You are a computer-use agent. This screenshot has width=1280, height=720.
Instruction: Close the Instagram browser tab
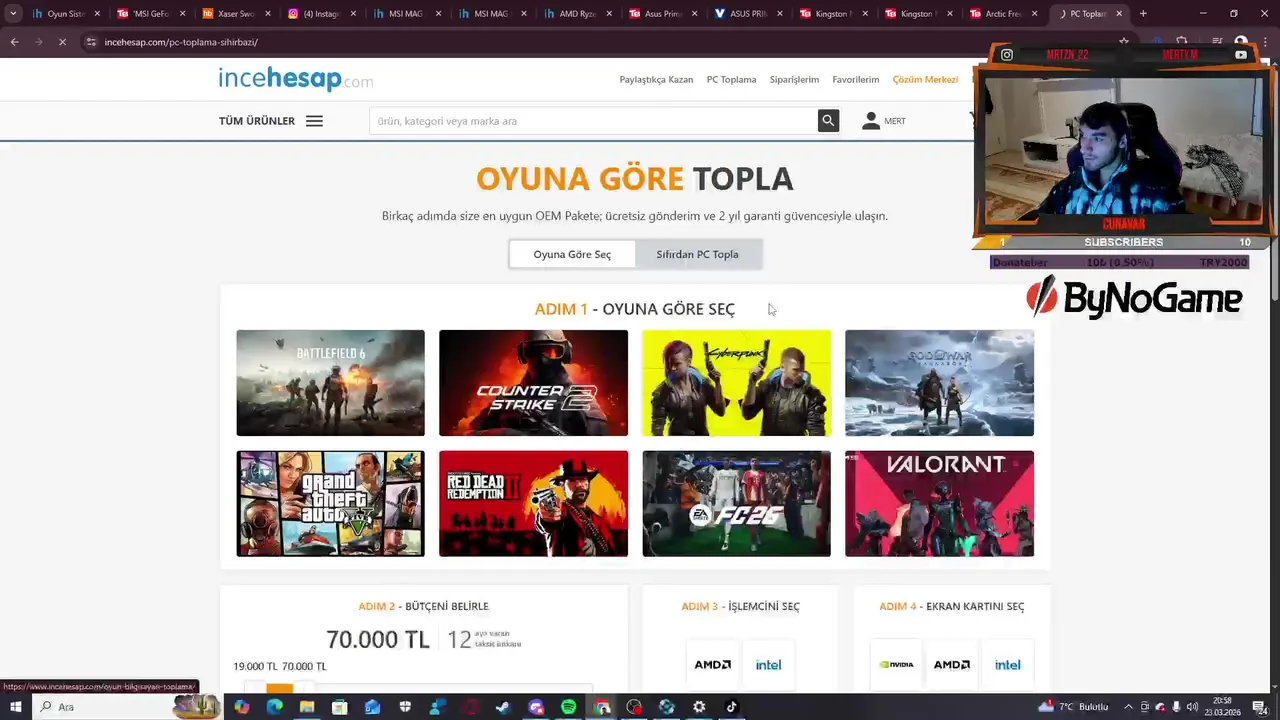click(x=353, y=14)
